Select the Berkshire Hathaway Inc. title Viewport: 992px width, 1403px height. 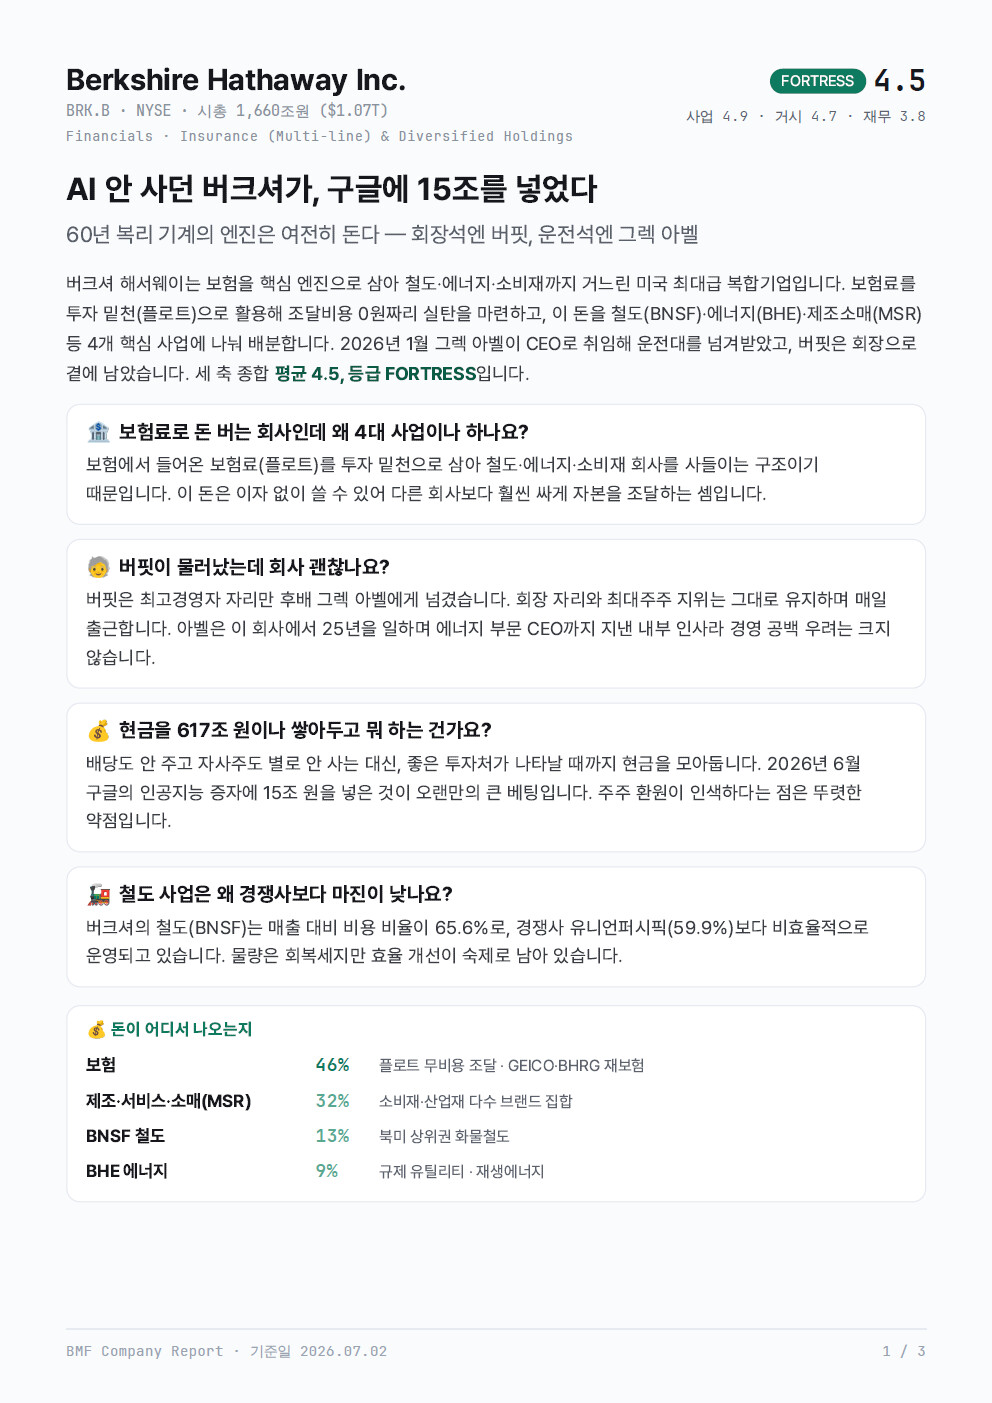tap(236, 79)
